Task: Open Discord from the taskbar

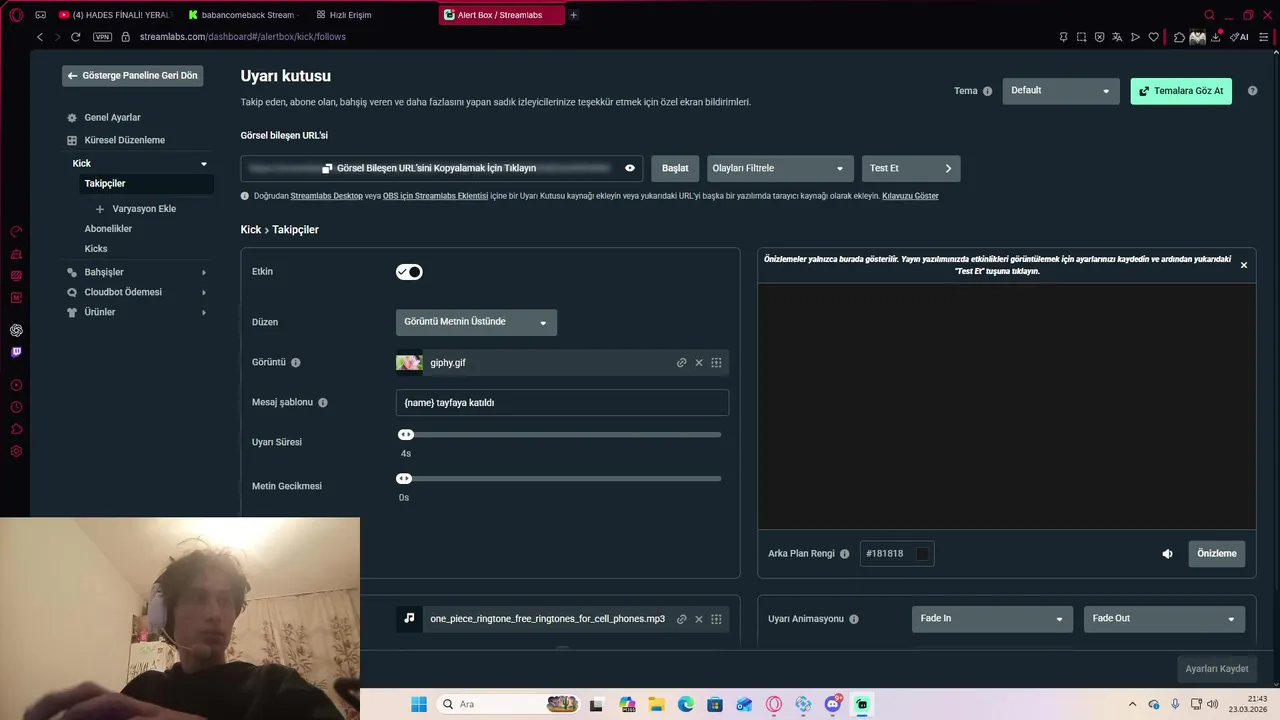Action: pos(833,704)
